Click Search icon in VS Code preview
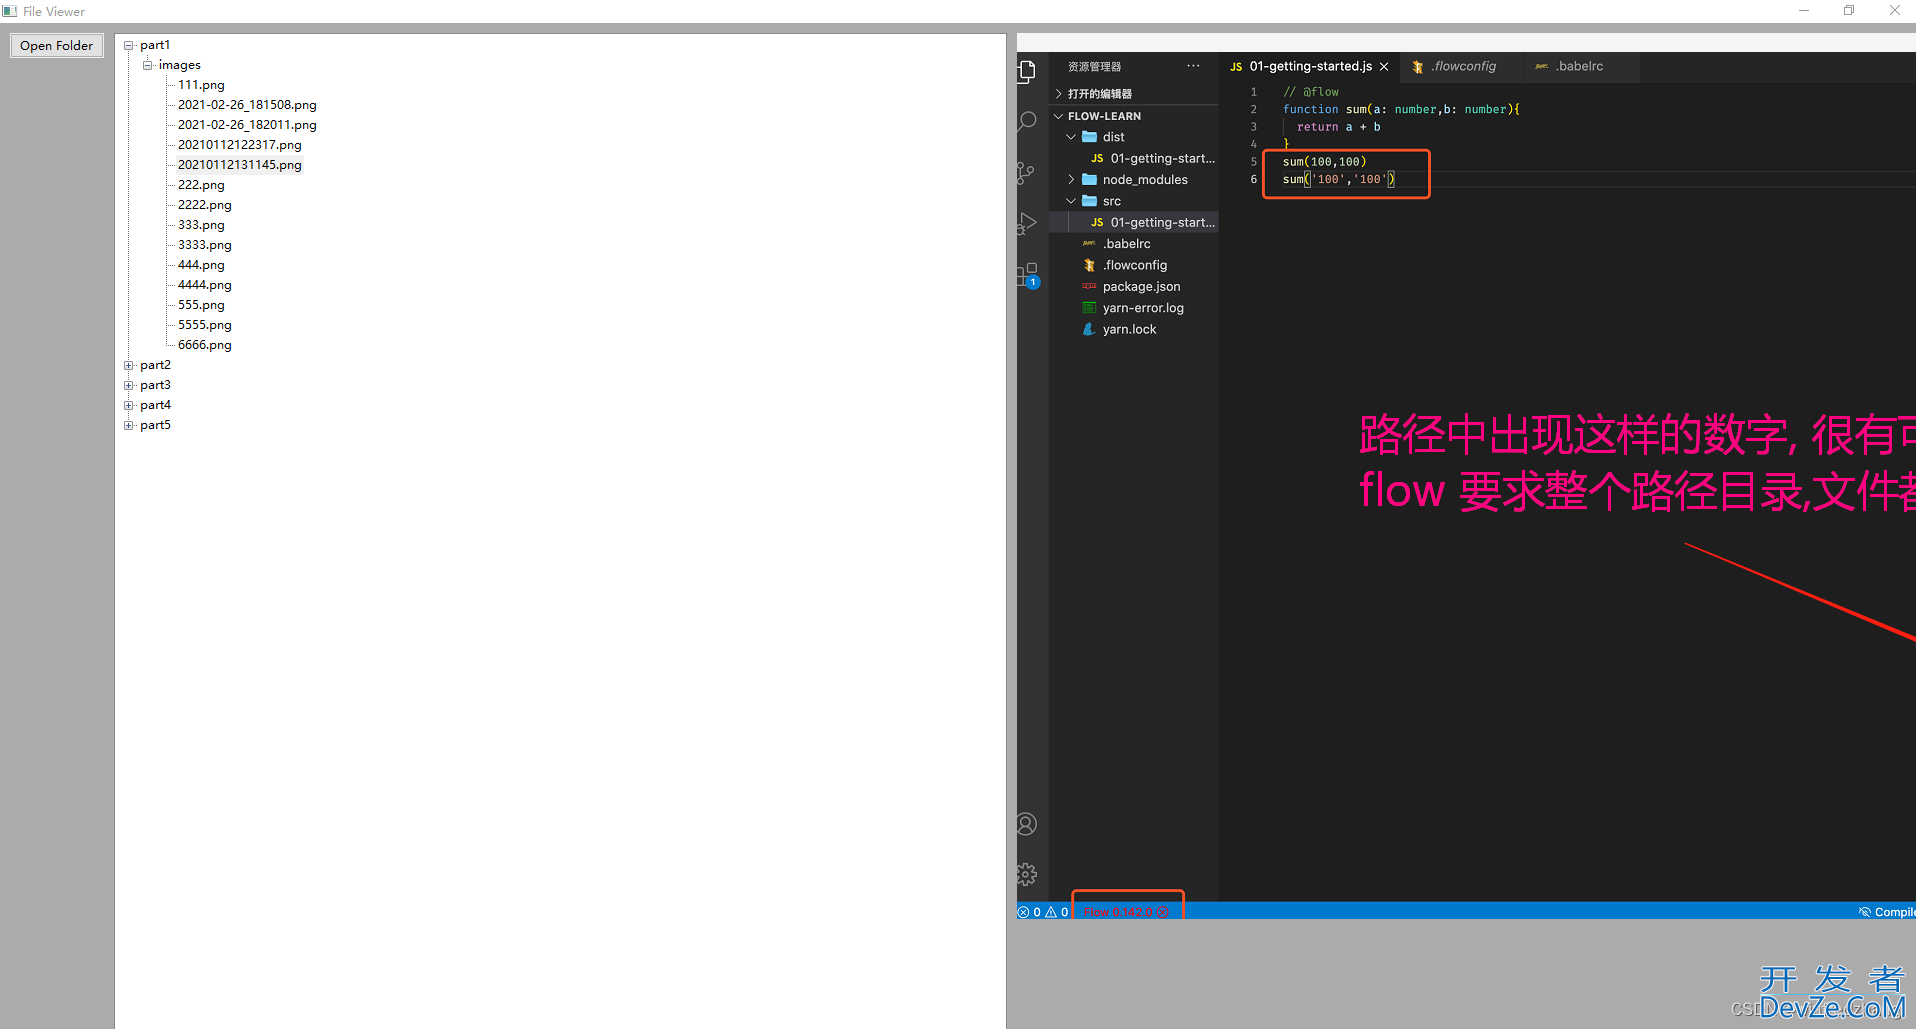The height and width of the screenshot is (1029, 1916). (x=1027, y=122)
